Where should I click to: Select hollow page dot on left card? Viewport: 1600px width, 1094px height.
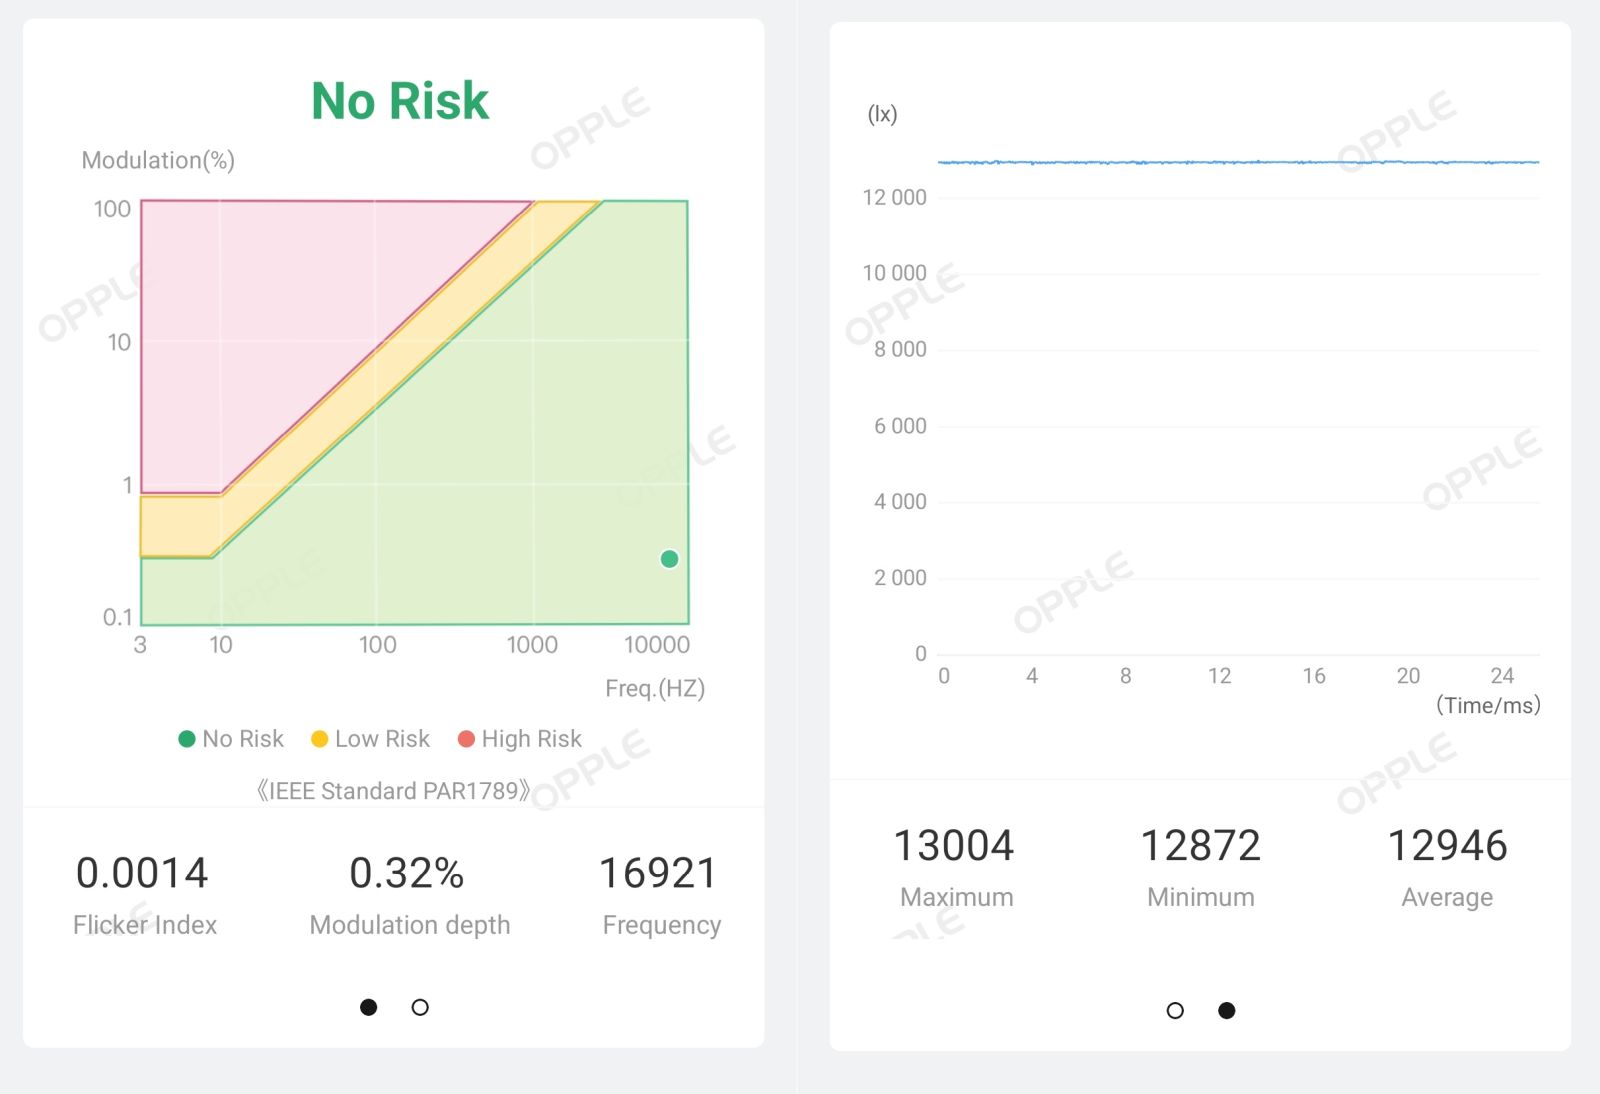pos(420,1007)
